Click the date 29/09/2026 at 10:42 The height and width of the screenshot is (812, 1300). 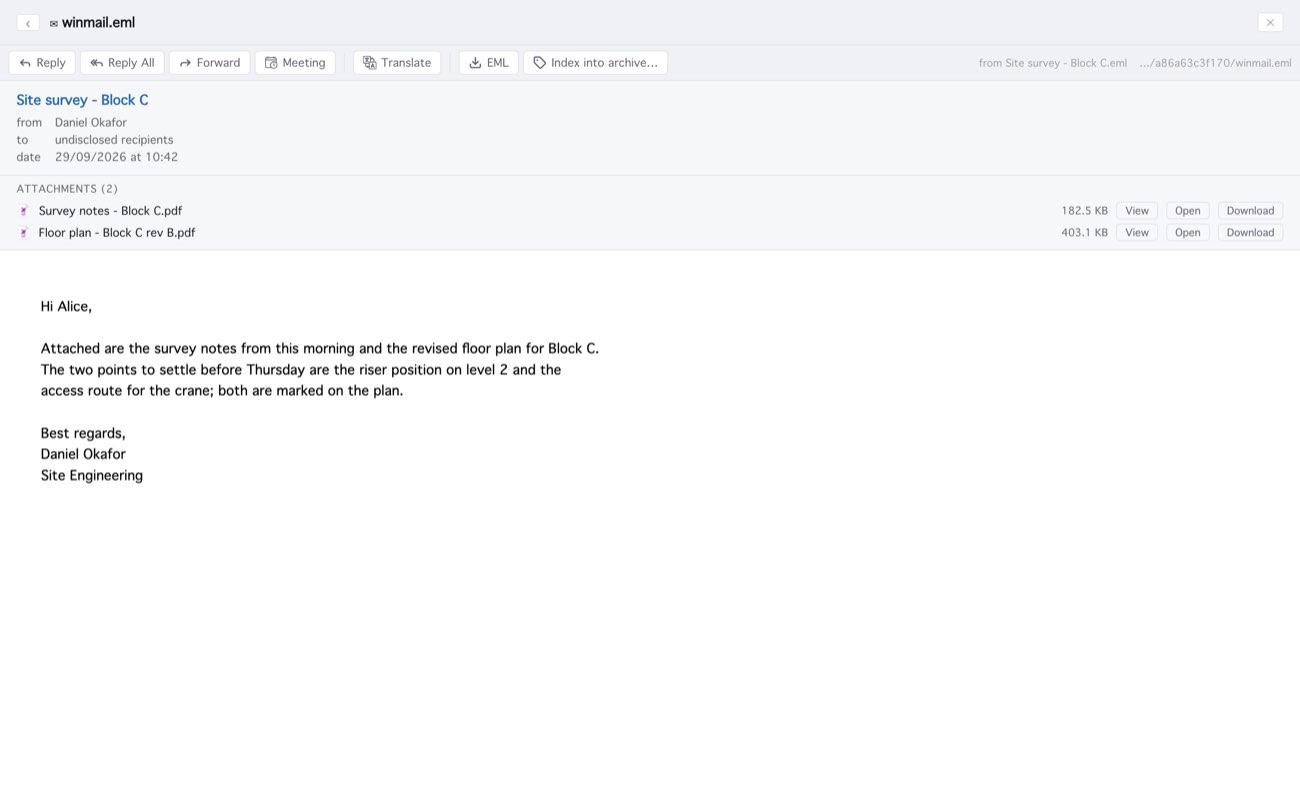(x=116, y=157)
